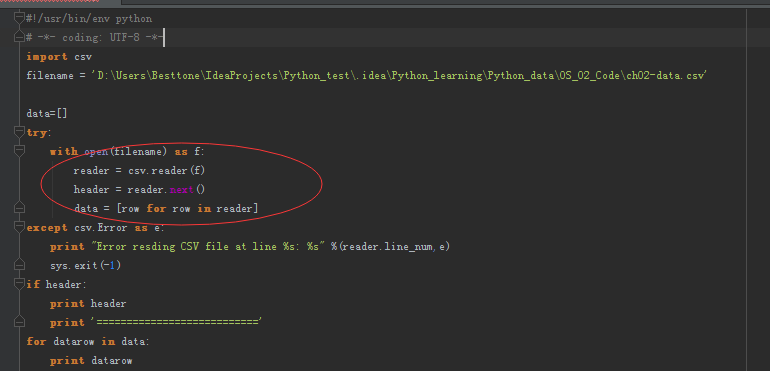Click 'csv.reader(f)' expression

(x=166, y=171)
